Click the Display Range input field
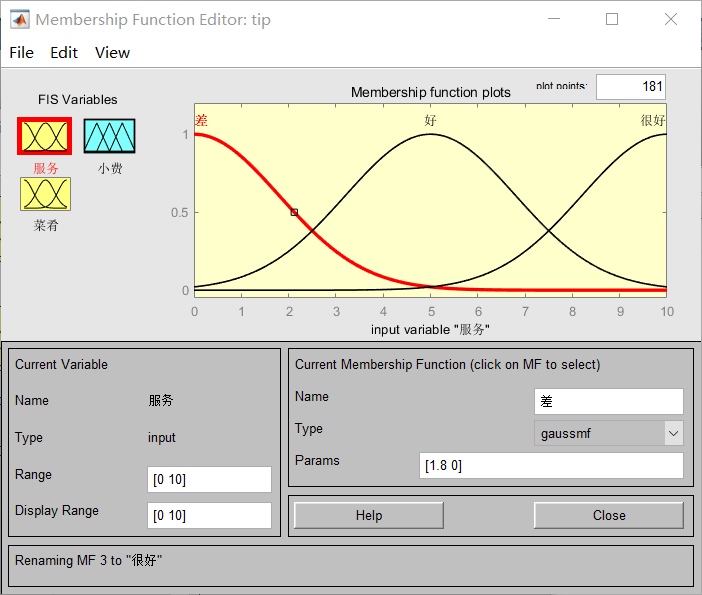 (209, 515)
